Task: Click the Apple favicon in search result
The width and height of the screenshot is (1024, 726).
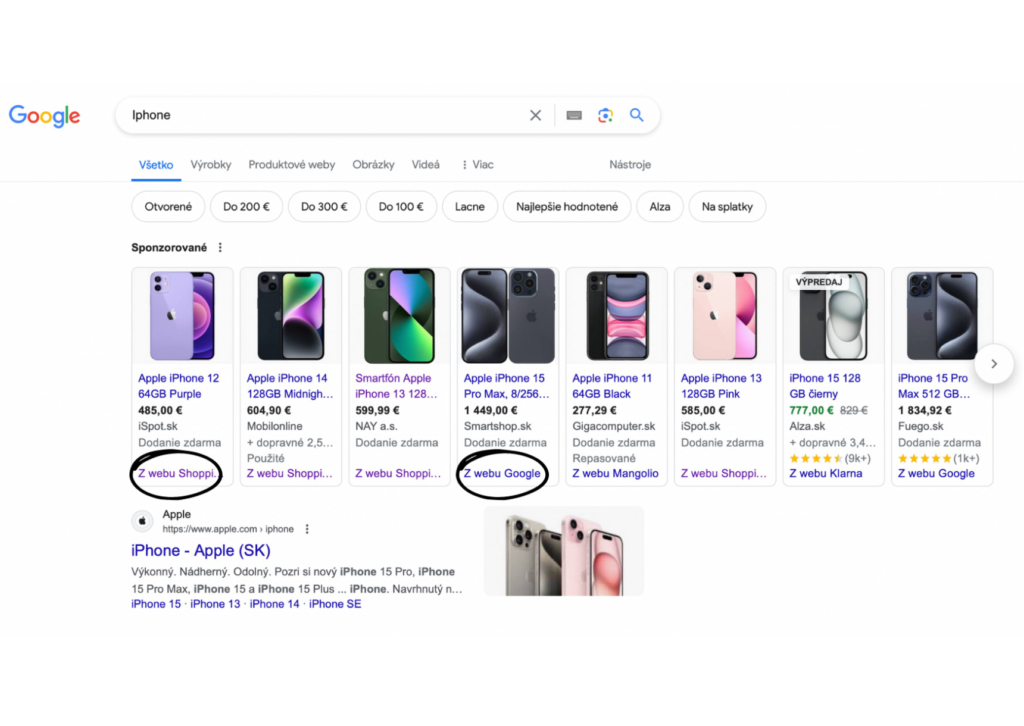Action: click(x=143, y=521)
